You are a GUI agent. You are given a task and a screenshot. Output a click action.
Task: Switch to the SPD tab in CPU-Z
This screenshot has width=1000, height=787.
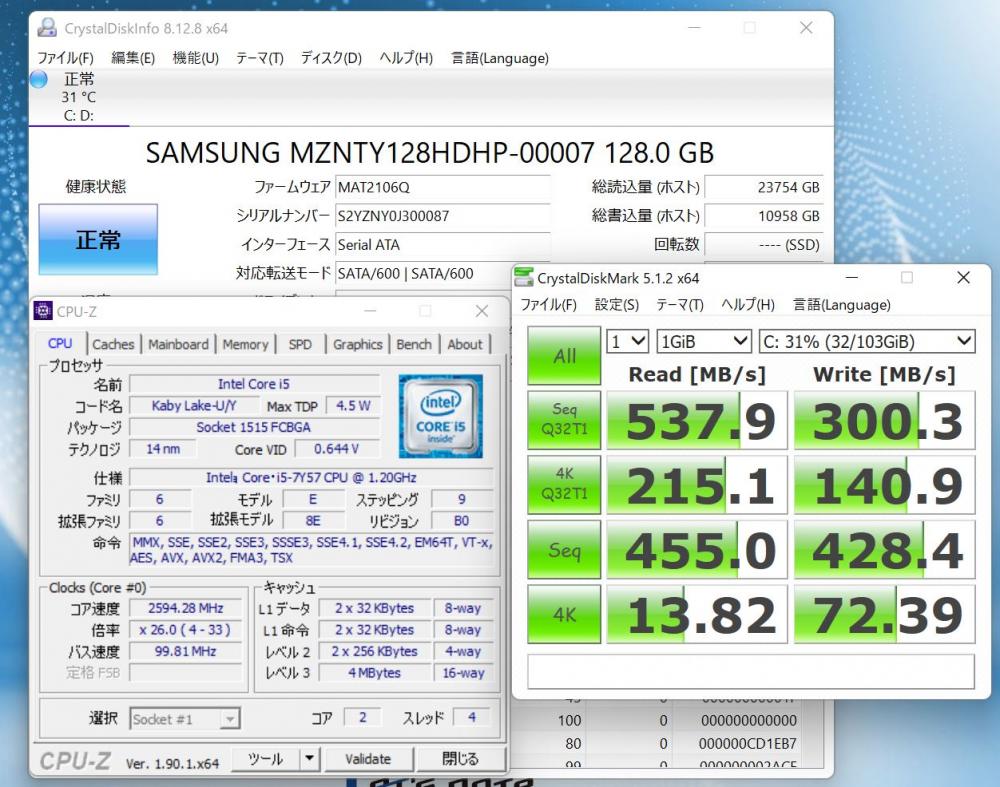[300, 344]
